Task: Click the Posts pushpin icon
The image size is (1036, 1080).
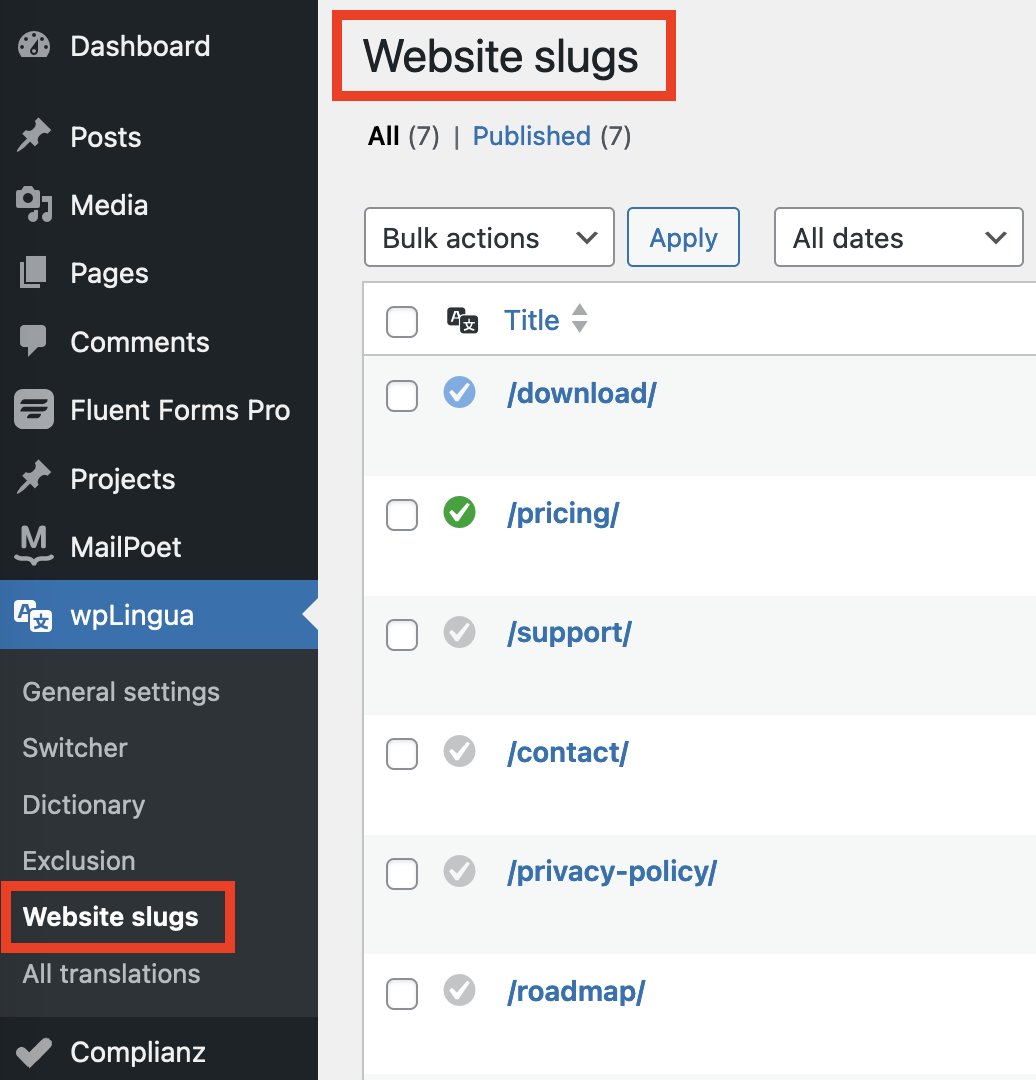Action: tap(34, 136)
